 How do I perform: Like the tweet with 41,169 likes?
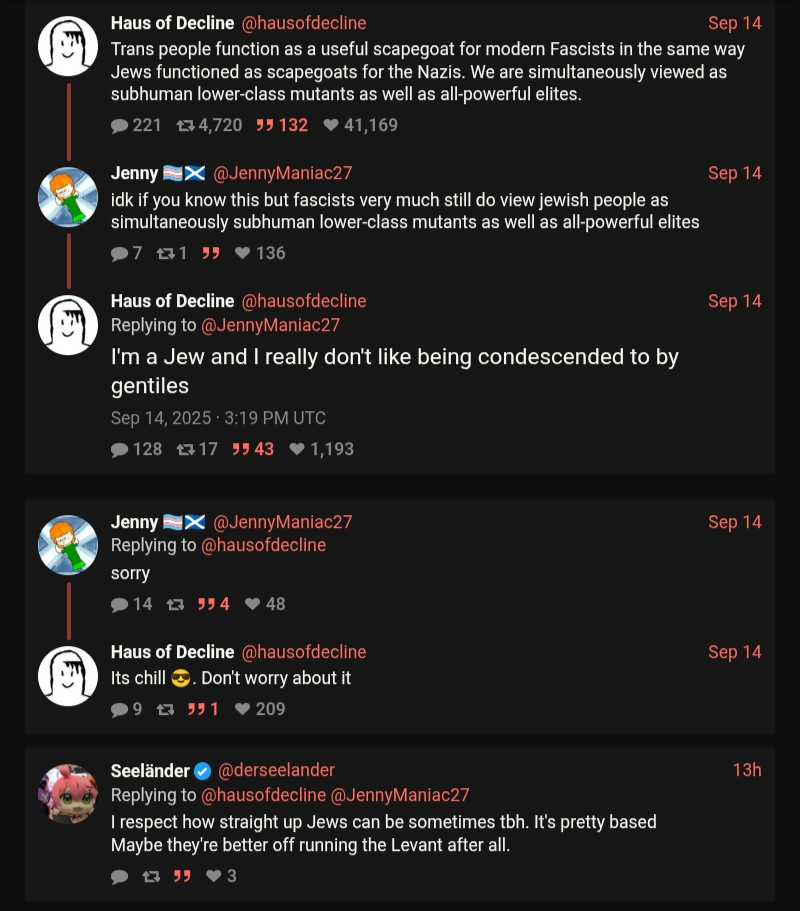pyautogui.click(x=331, y=126)
